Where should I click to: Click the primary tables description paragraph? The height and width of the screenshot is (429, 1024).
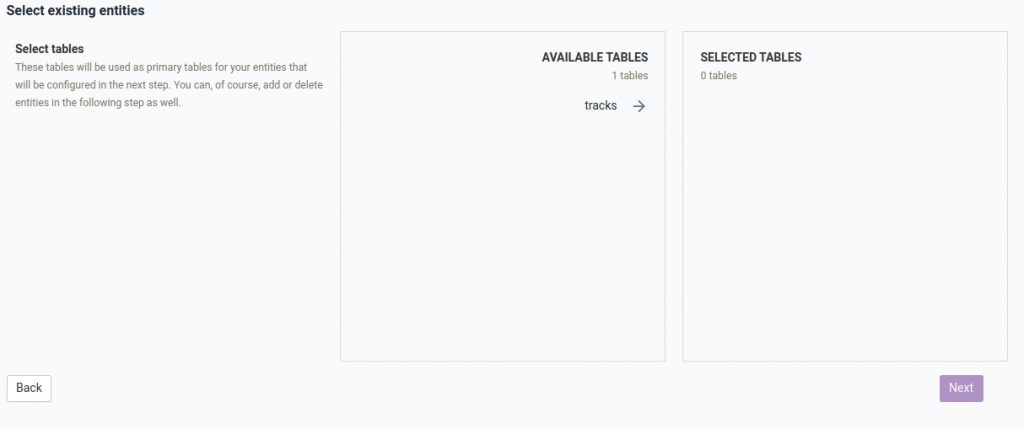168,84
